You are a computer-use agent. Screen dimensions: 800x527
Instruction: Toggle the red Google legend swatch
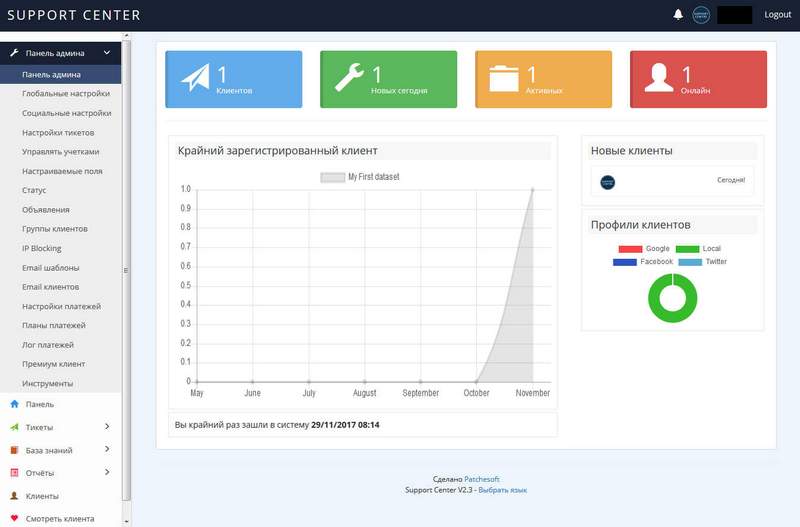point(630,249)
